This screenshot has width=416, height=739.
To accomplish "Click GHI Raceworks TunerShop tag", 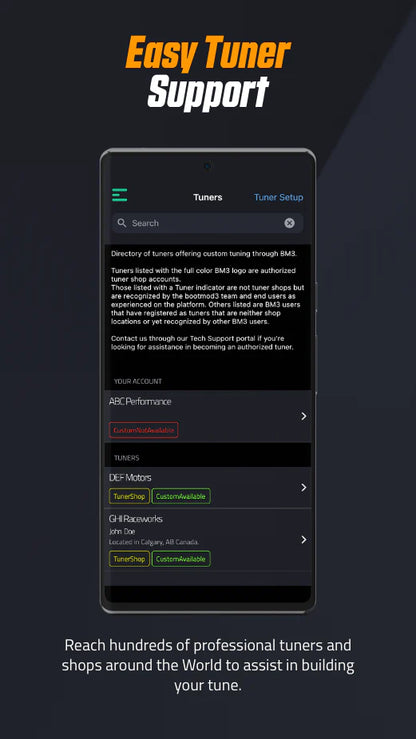I will (x=130, y=558).
